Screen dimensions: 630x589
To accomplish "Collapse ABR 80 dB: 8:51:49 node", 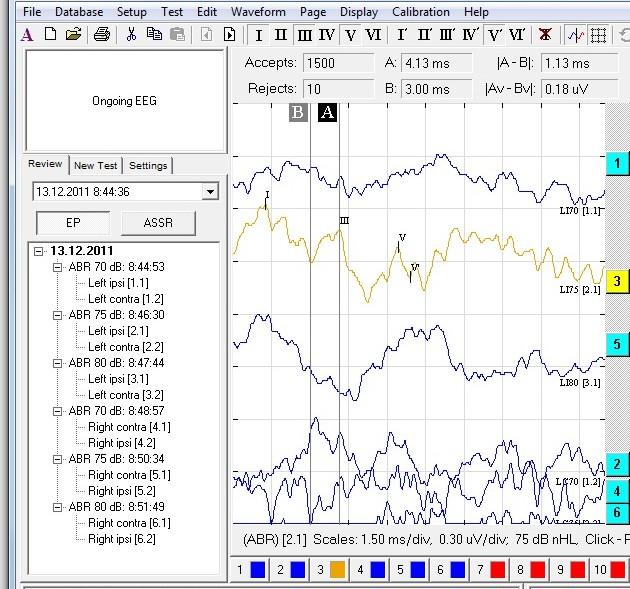I will pos(57,507).
